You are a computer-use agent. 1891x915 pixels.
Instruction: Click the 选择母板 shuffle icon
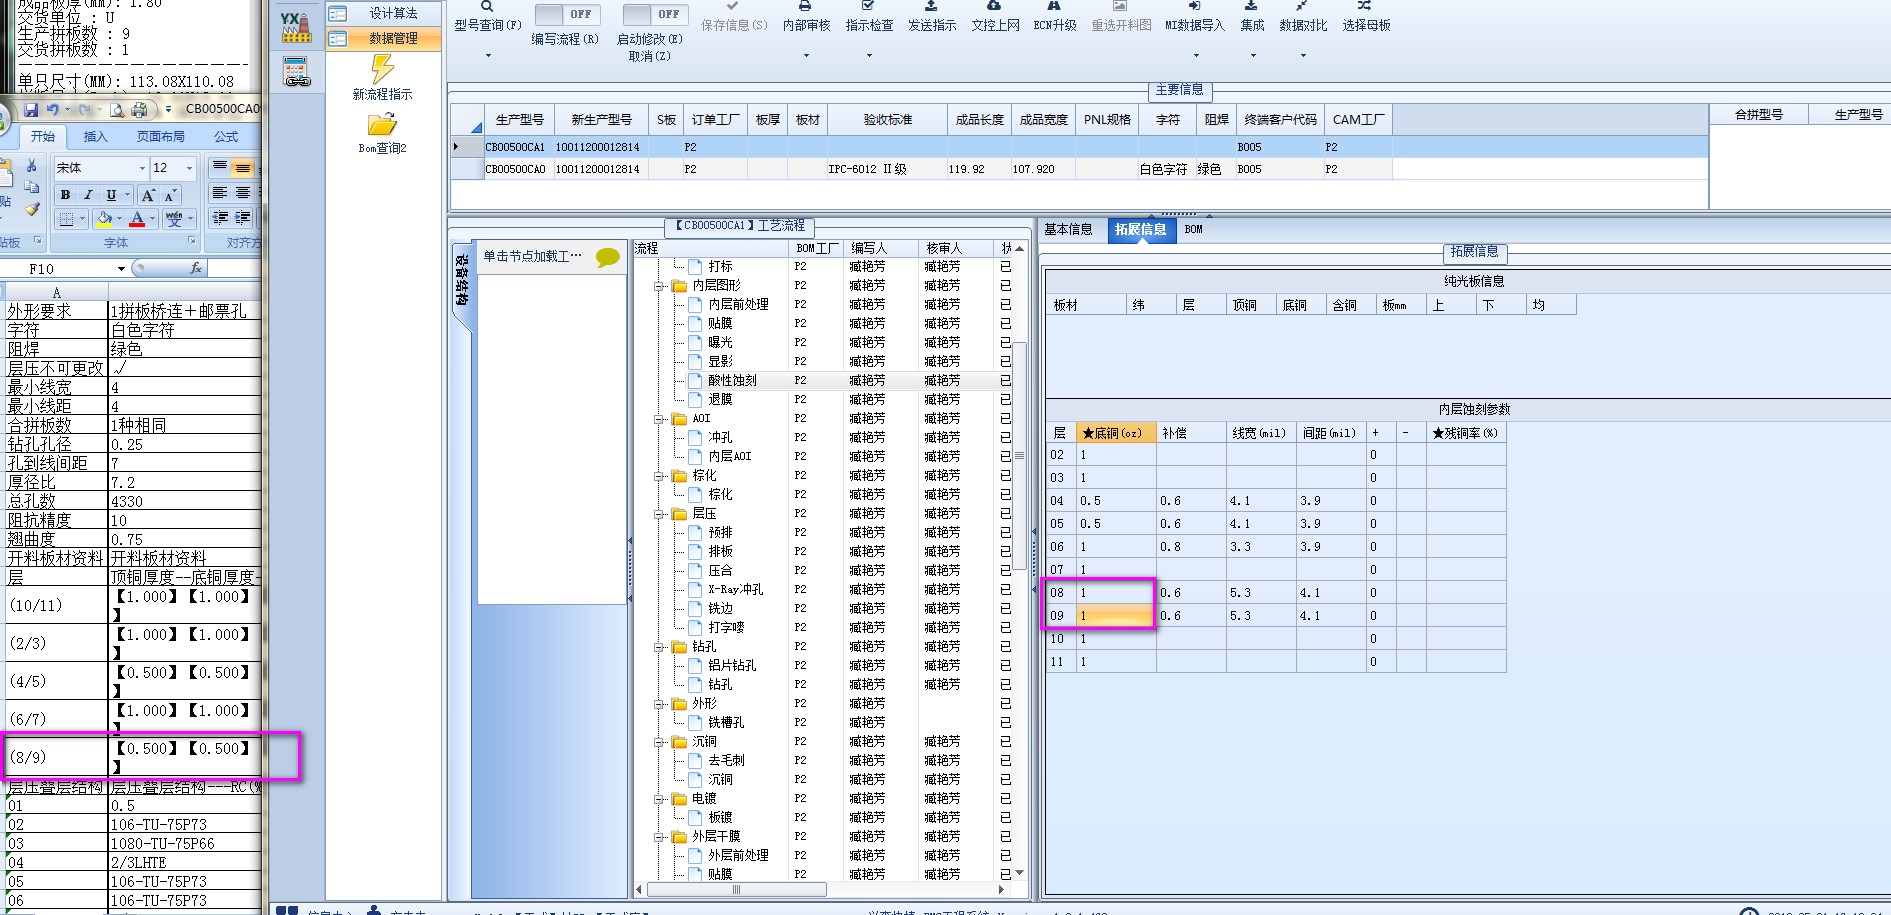coord(1365,6)
